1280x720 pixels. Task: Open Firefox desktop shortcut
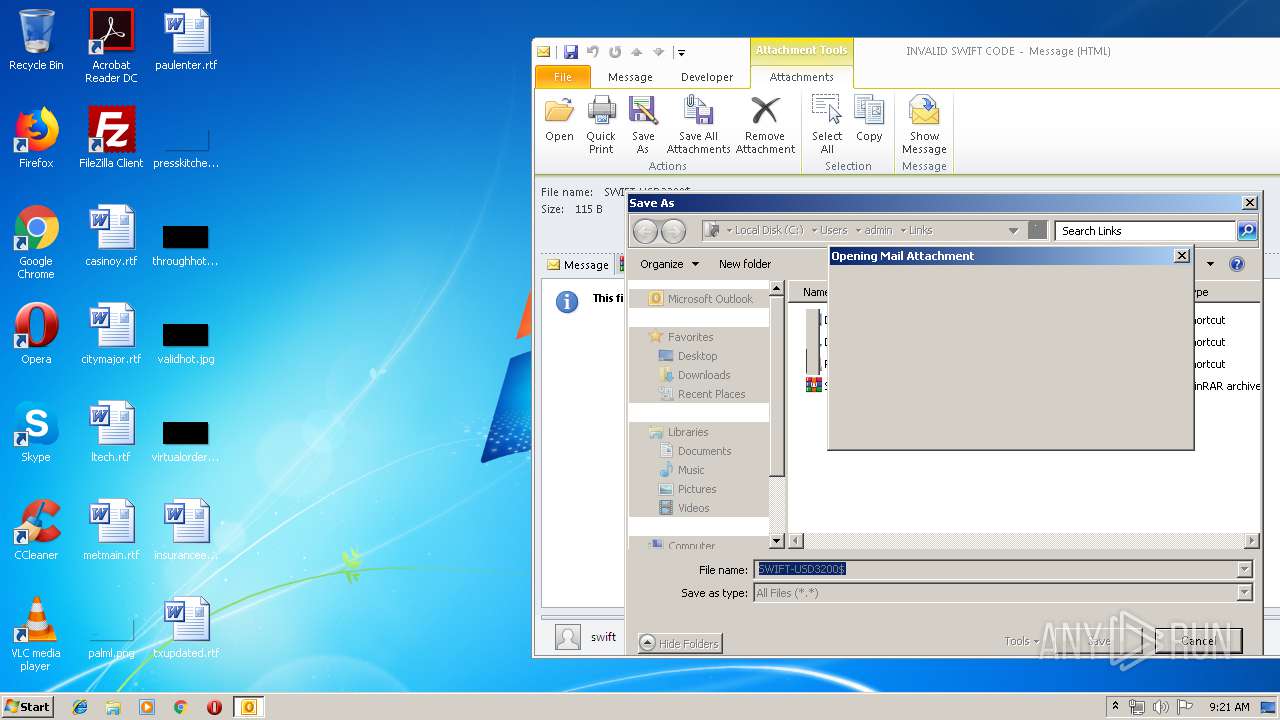coord(36,138)
